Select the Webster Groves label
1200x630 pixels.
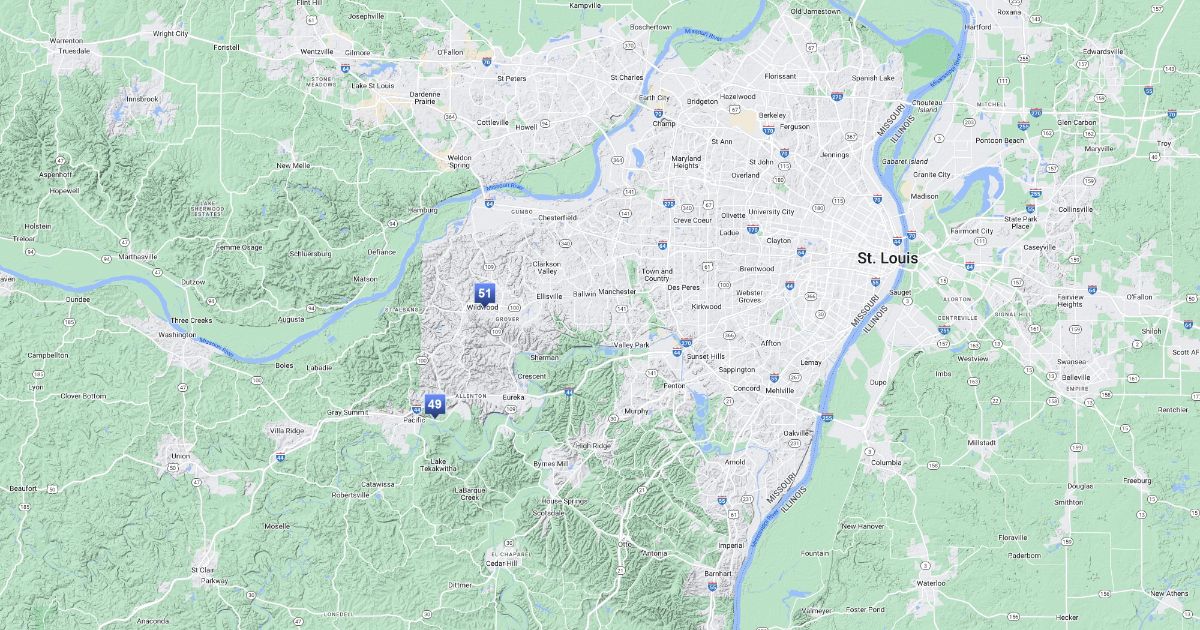click(749, 296)
